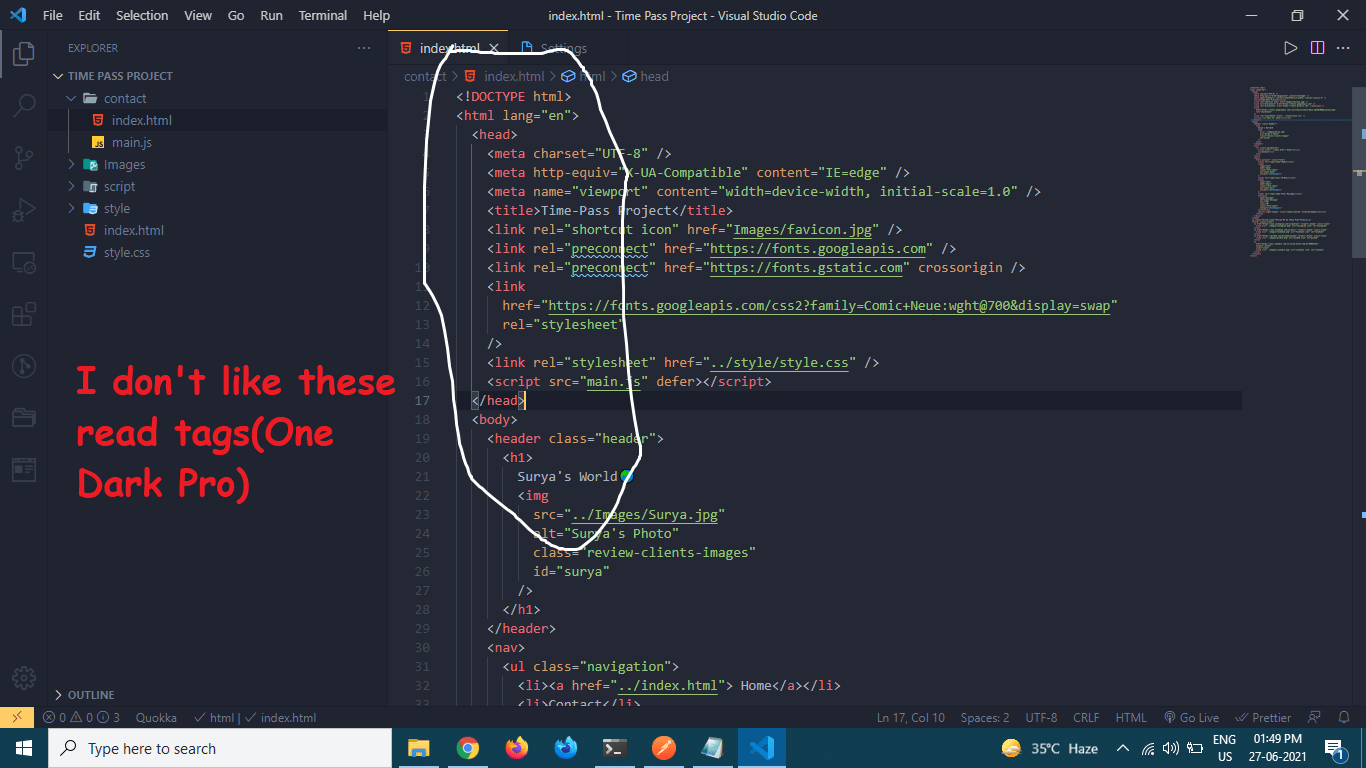Split the editor to the right
The image size is (1366, 768).
coord(1317,48)
